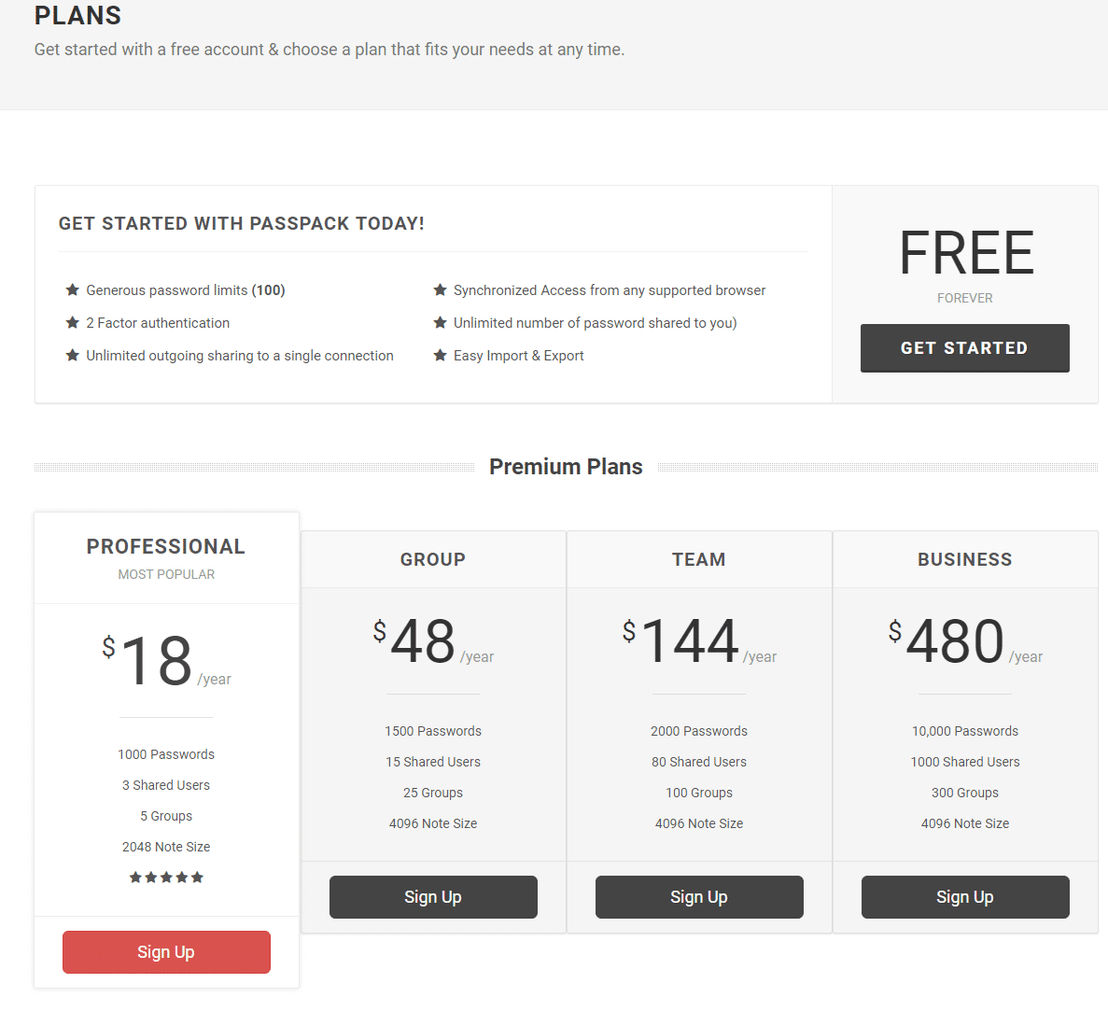Click the Premium Plans section heading

[566, 466]
